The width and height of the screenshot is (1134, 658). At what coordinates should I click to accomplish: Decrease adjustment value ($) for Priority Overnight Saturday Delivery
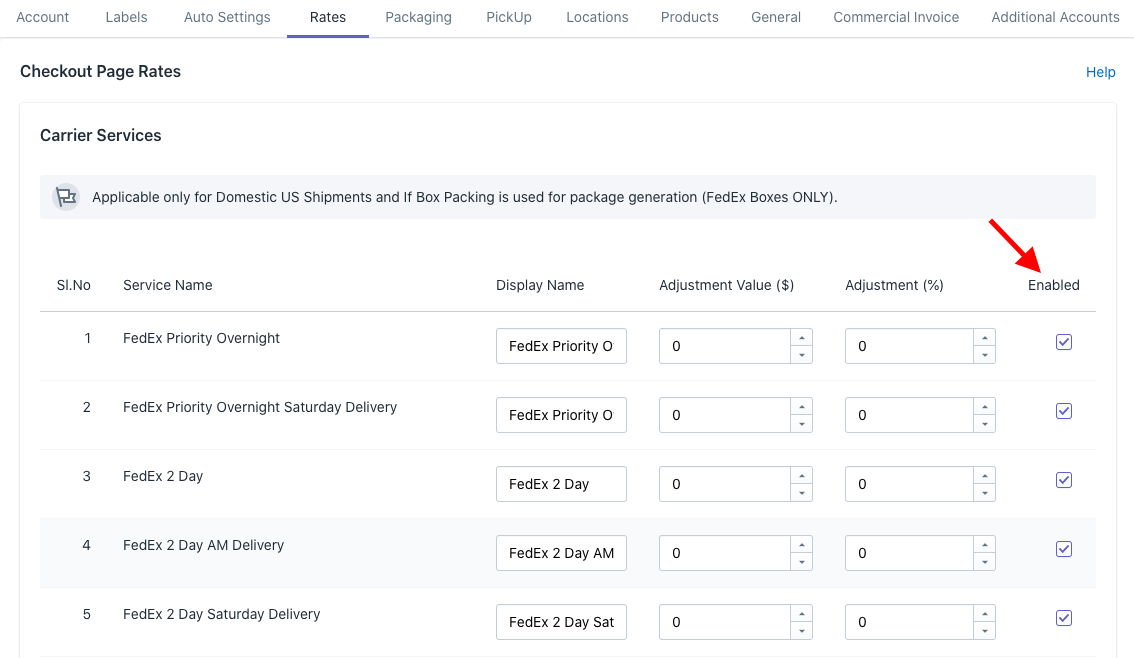pyautogui.click(x=801, y=424)
